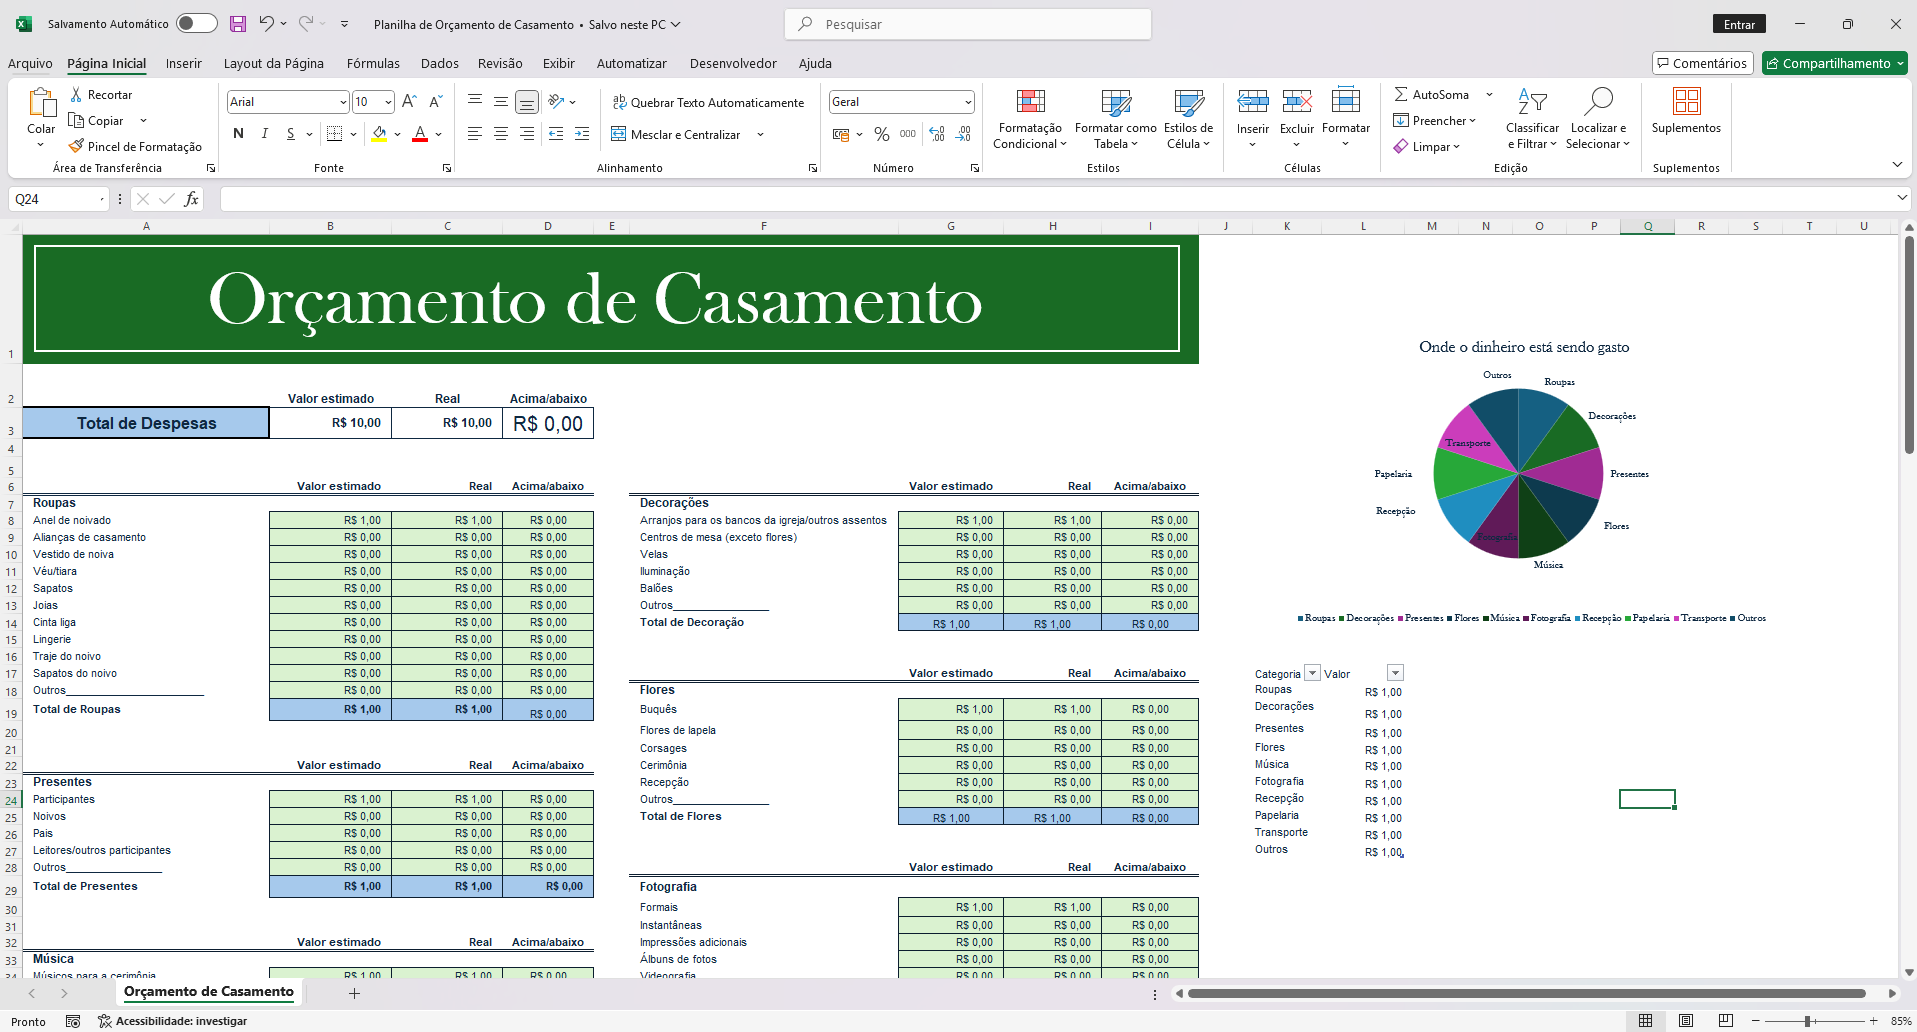Click the font color A icon
The image size is (1917, 1032).
[x=420, y=133]
